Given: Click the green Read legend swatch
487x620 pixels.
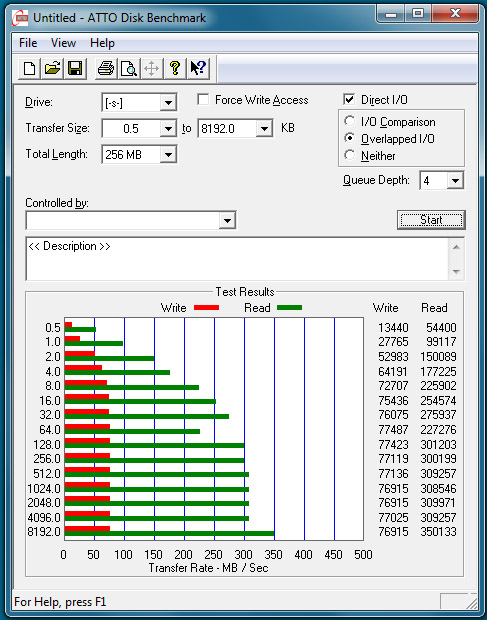Looking at the screenshot, I should click(x=289, y=308).
